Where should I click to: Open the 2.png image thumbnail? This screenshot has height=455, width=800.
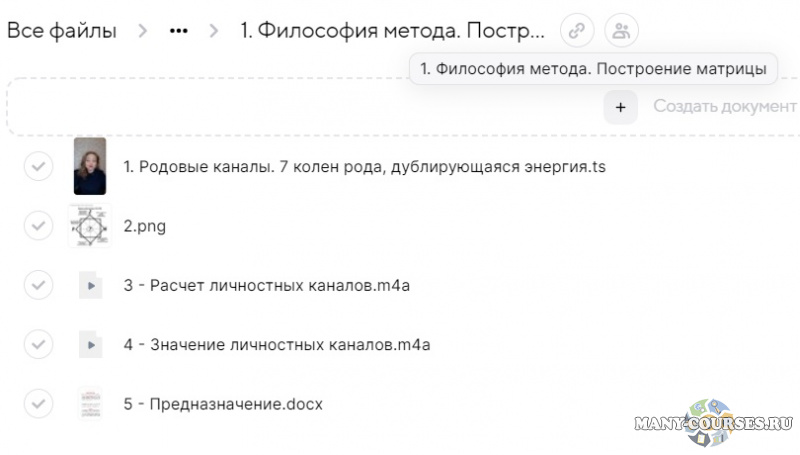pyautogui.click(x=91, y=226)
